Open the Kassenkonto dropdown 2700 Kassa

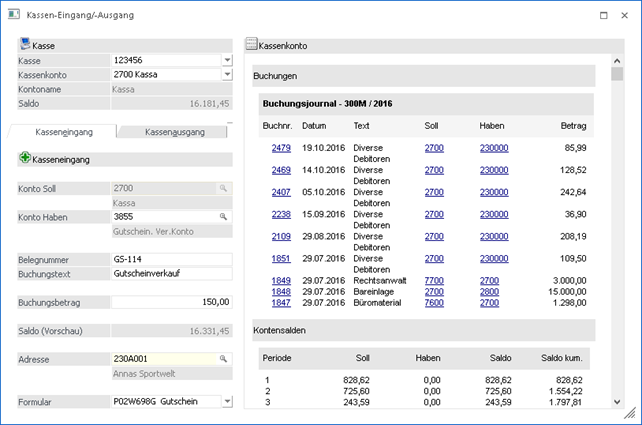click(227, 75)
